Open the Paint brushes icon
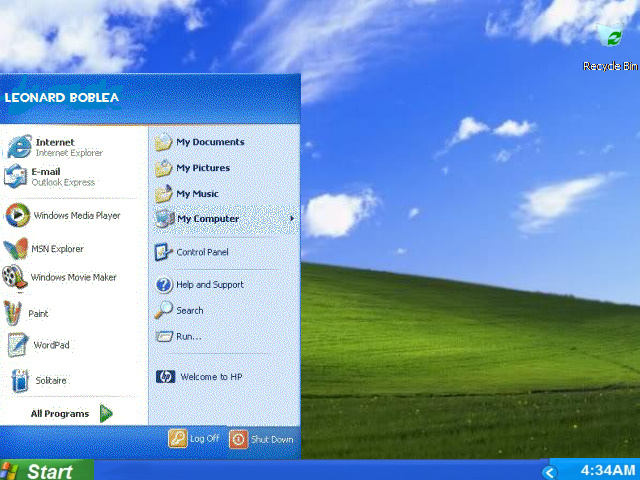The width and height of the screenshot is (640, 480). coord(12,313)
